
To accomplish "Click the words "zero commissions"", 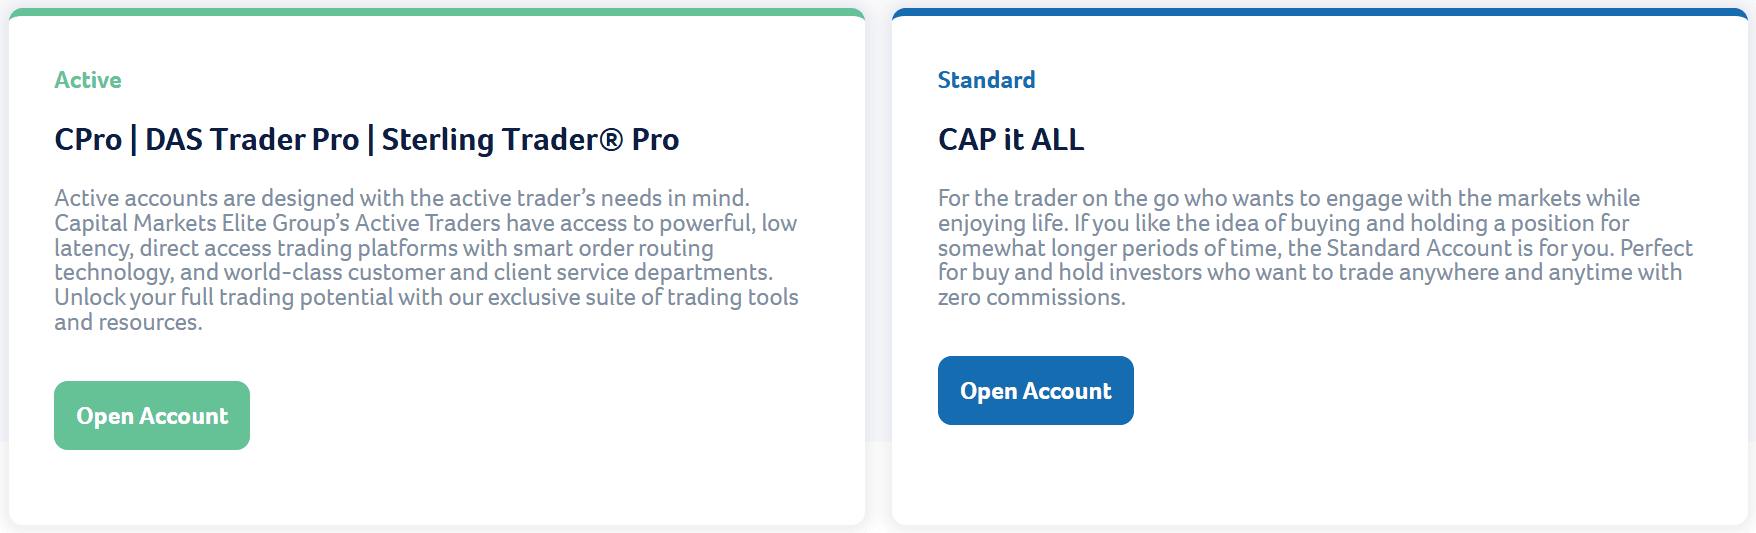I will [1030, 297].
